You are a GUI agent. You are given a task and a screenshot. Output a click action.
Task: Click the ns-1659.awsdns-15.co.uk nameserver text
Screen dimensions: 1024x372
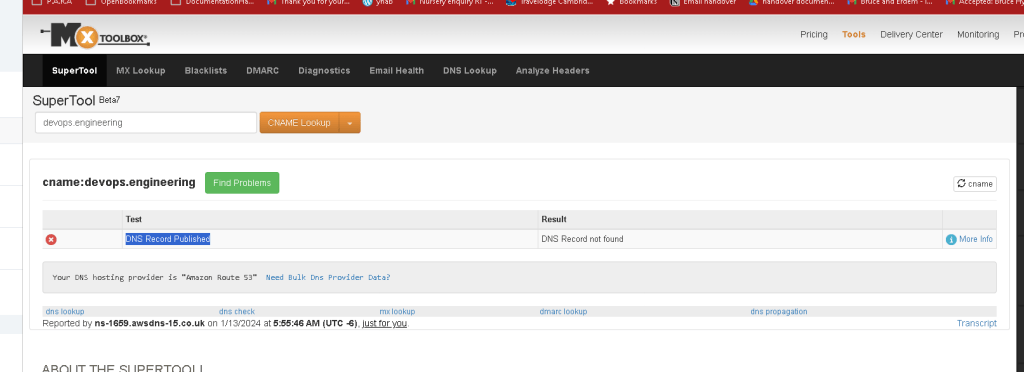pyautogui.click(x=150, y=324)
